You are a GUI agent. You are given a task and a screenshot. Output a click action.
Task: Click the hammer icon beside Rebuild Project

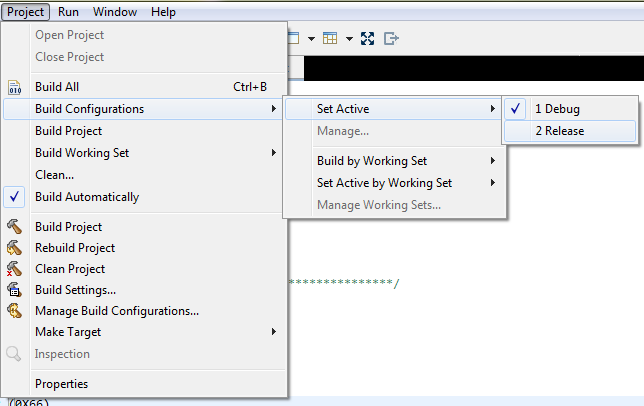coord(14,248)
